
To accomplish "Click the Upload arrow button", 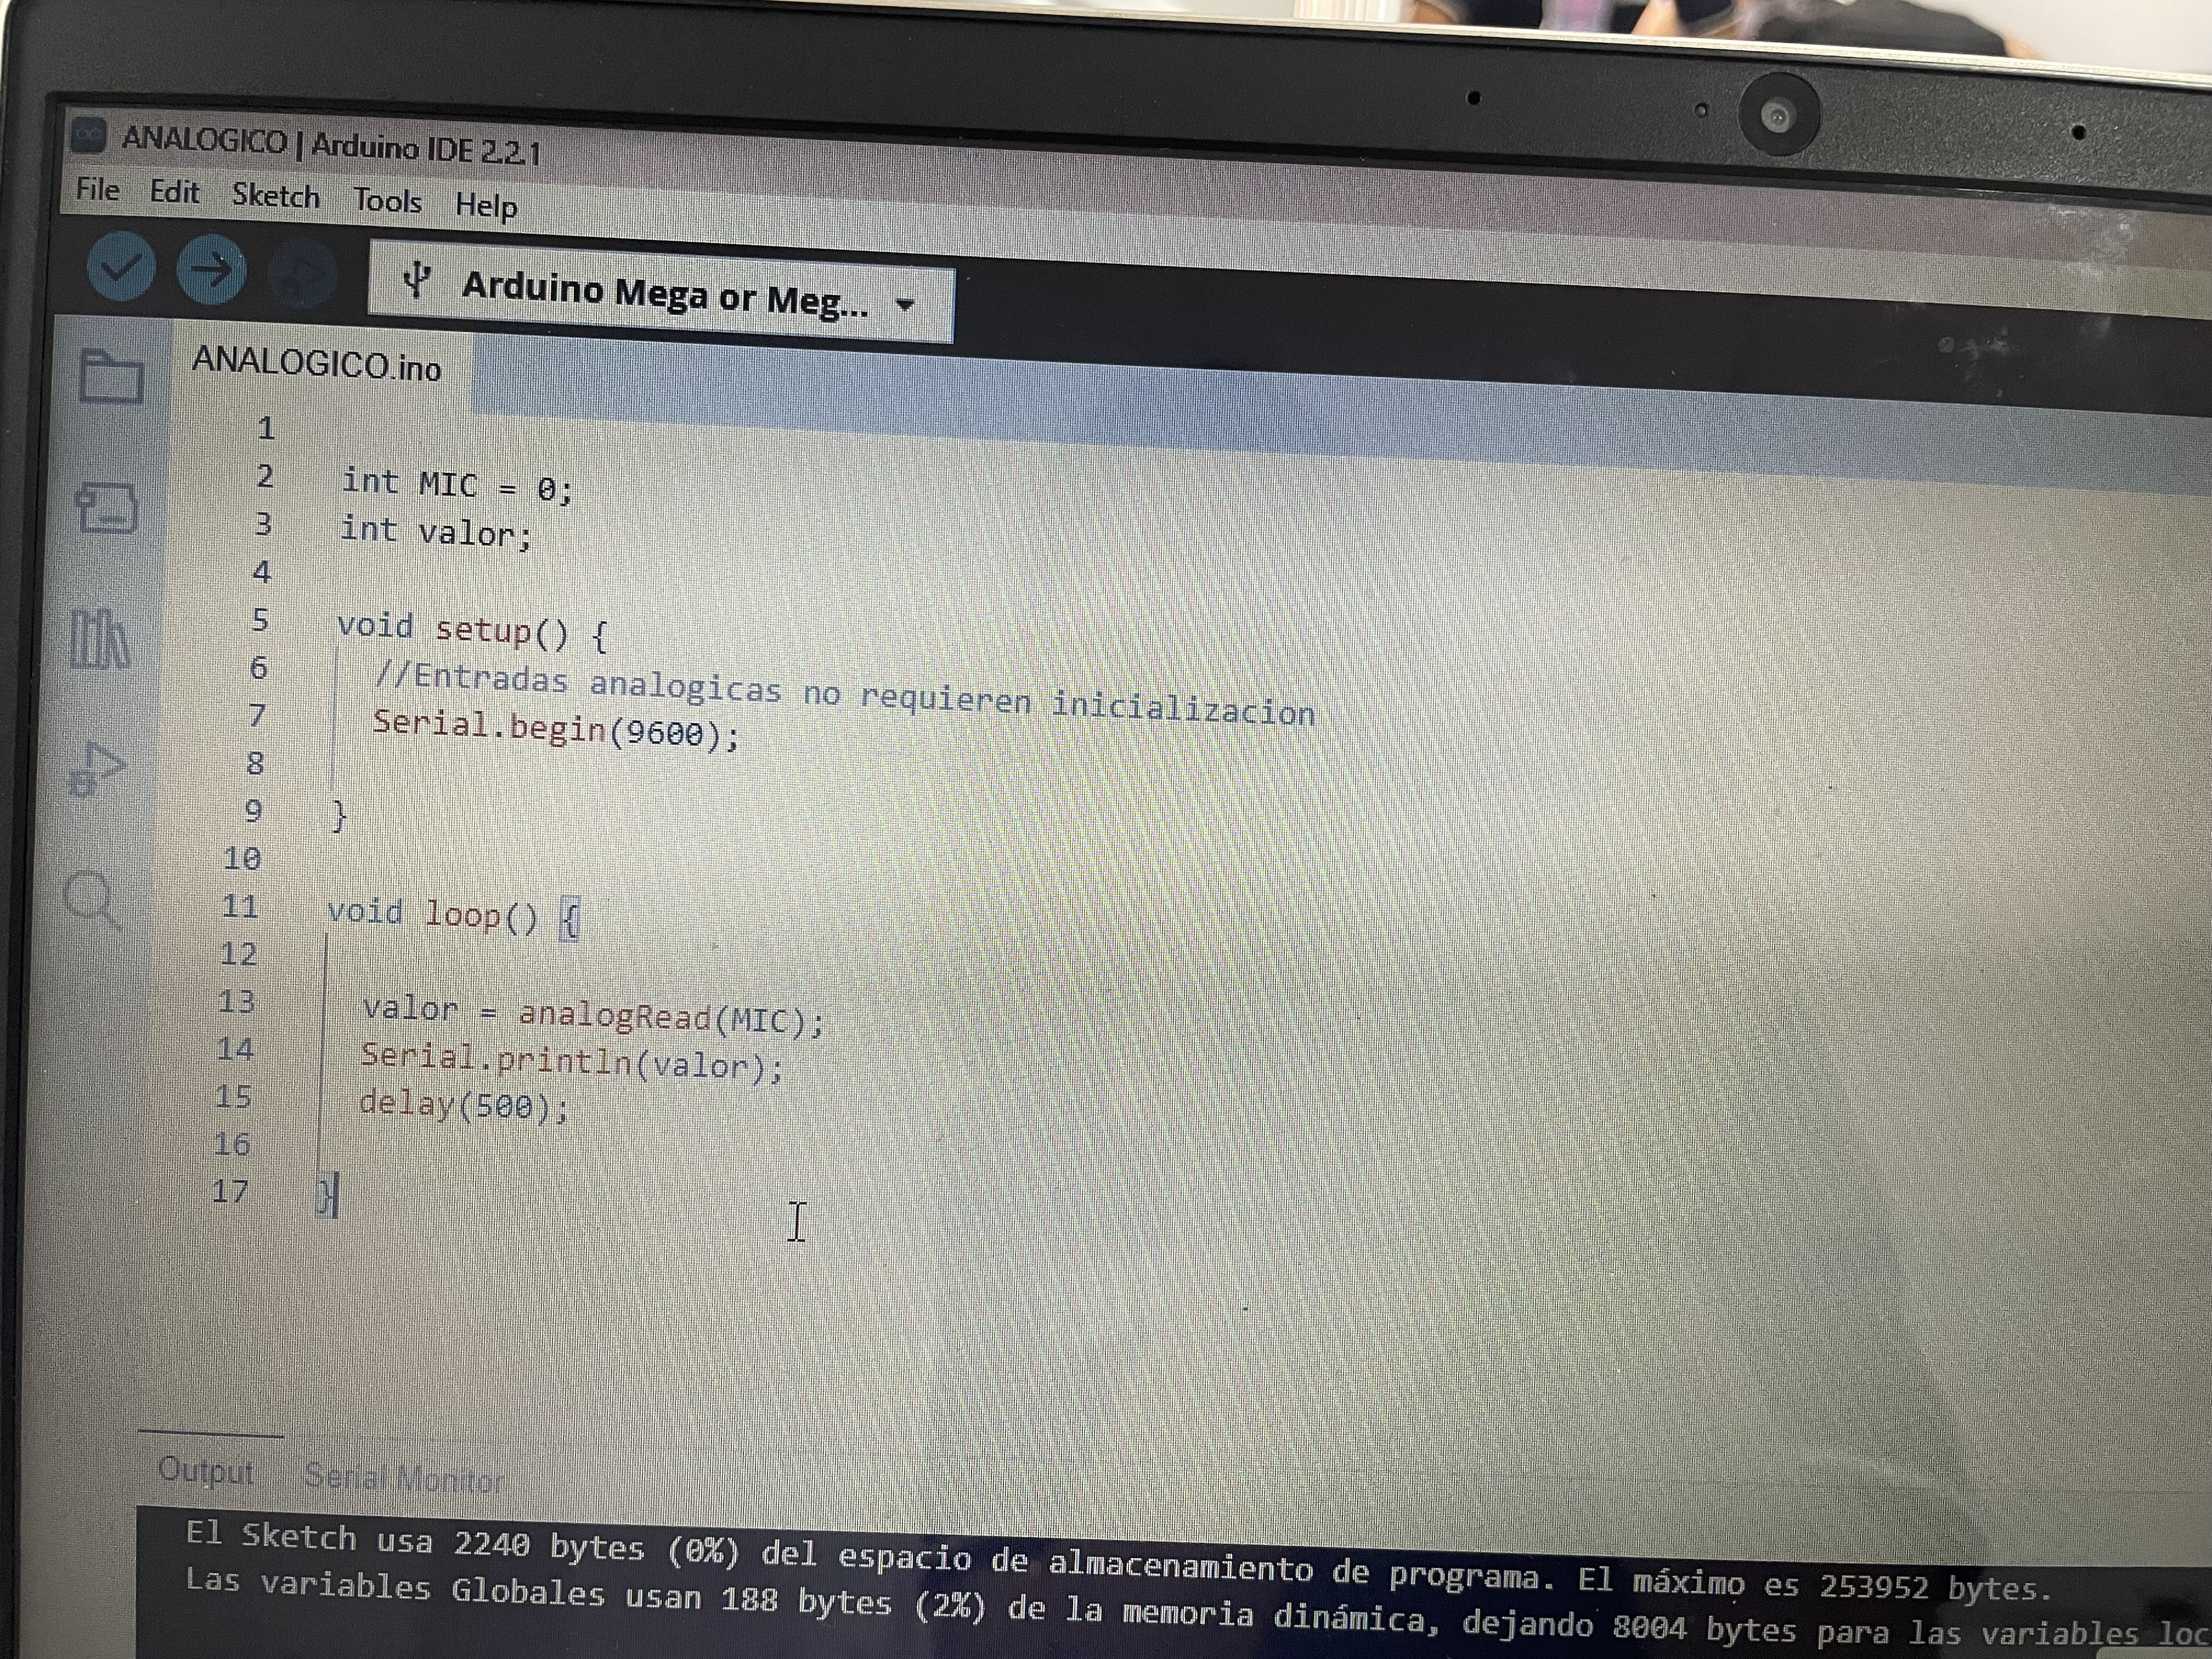I will pos(211,270).
